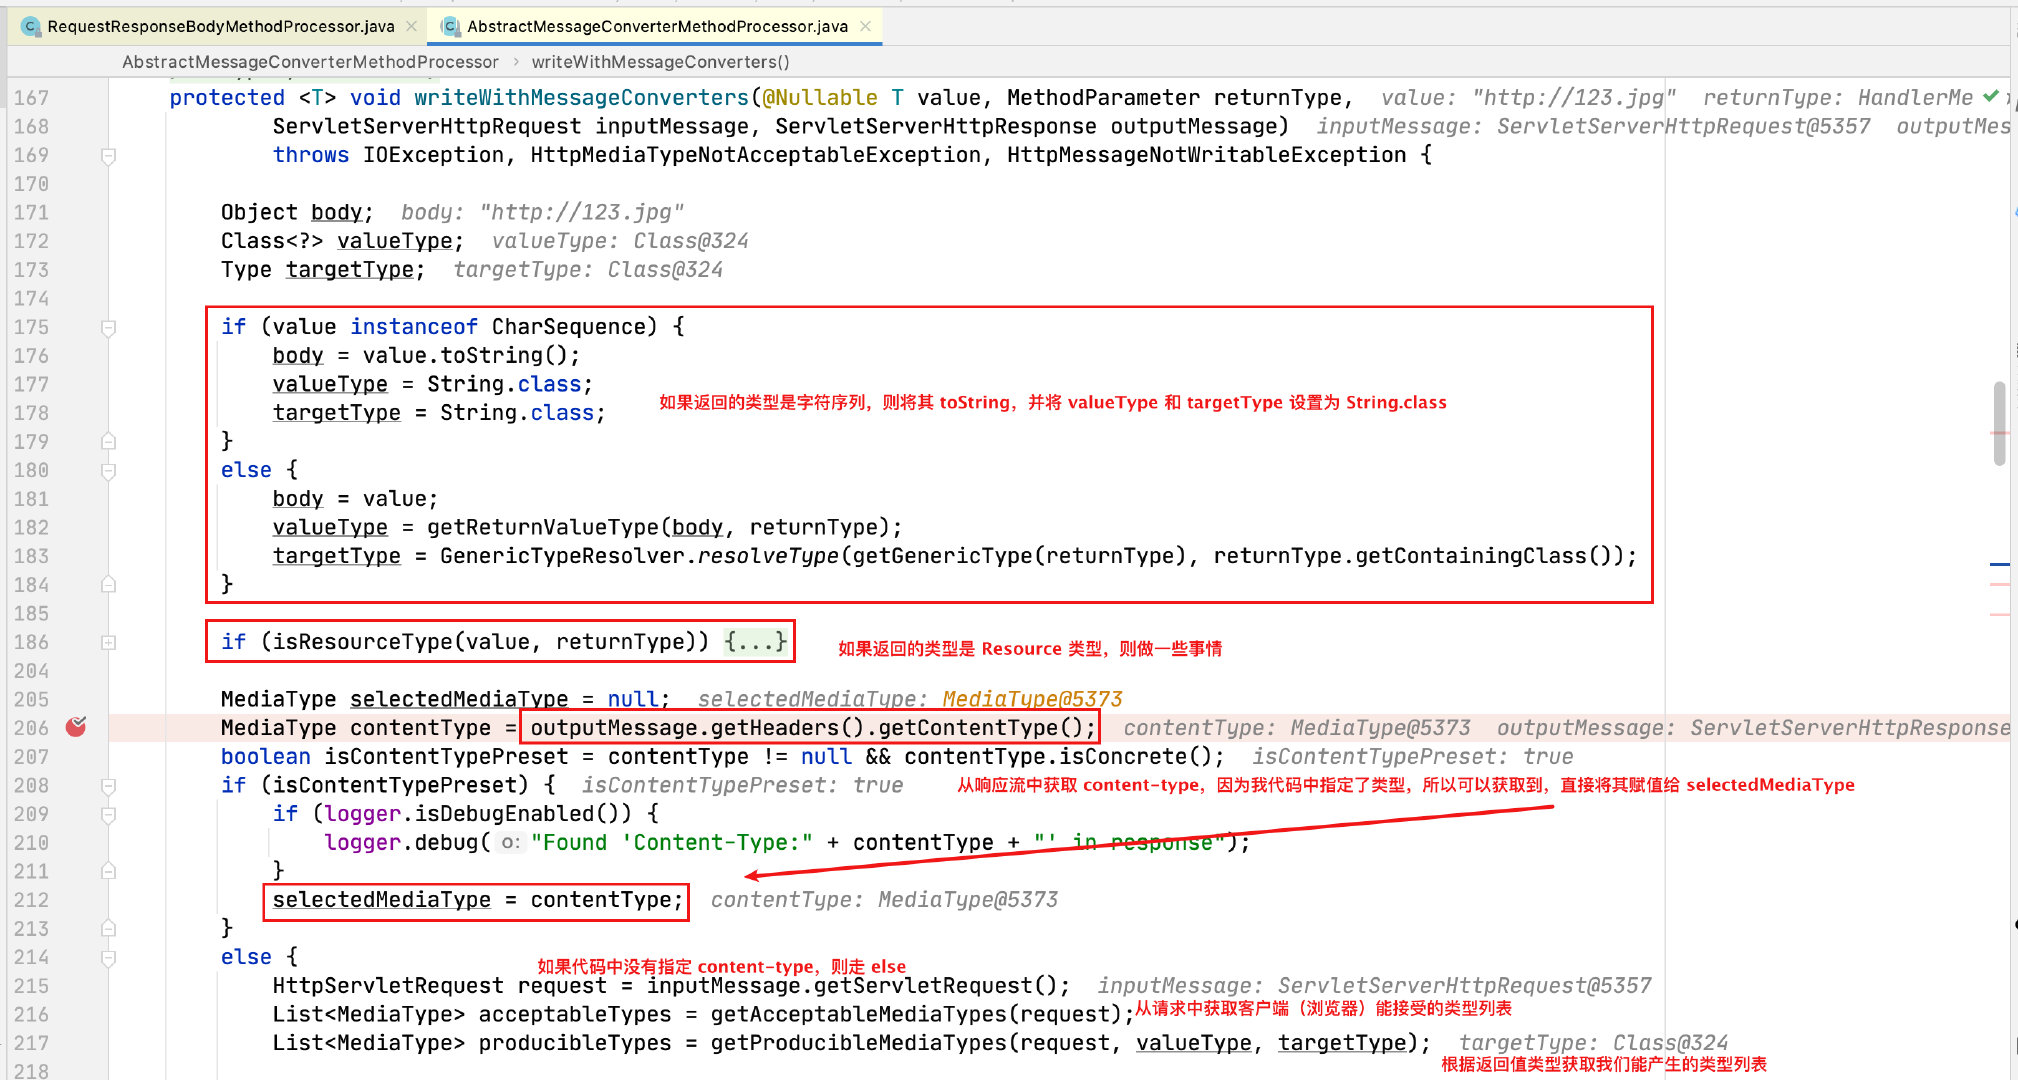Collapse the else block at line 214
This screenshot has height=1080, width=2018.
pyautogui.click(x=109, y=958)
